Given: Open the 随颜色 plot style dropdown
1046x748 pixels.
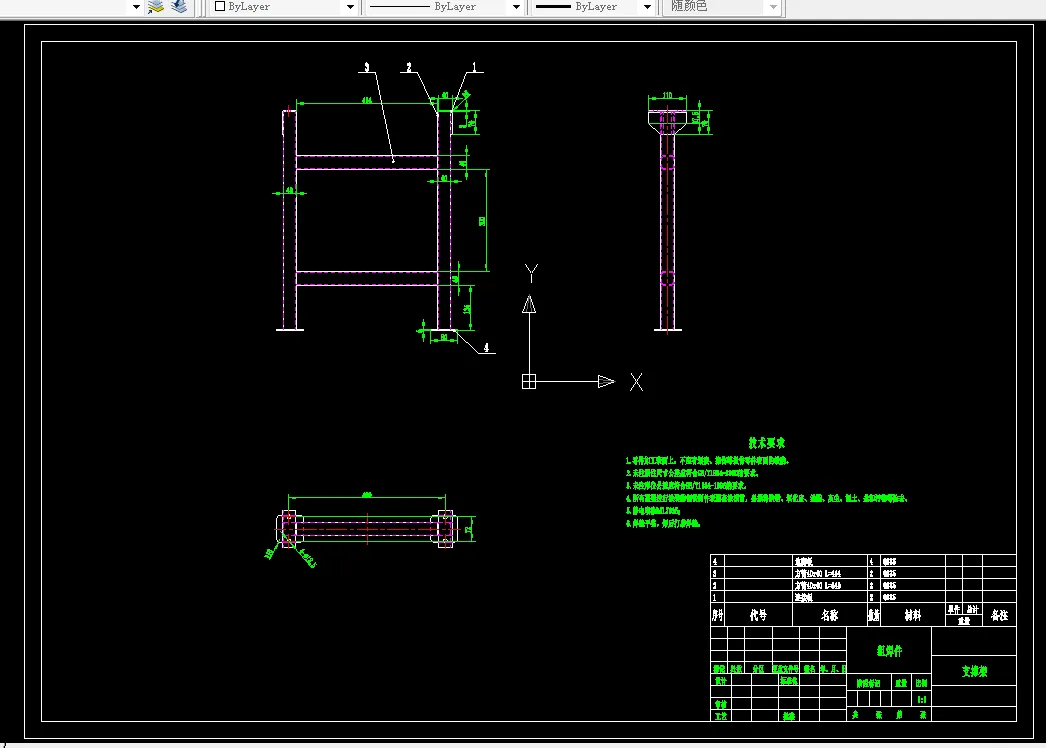Looking at the screenshot, I should (772, 7).
